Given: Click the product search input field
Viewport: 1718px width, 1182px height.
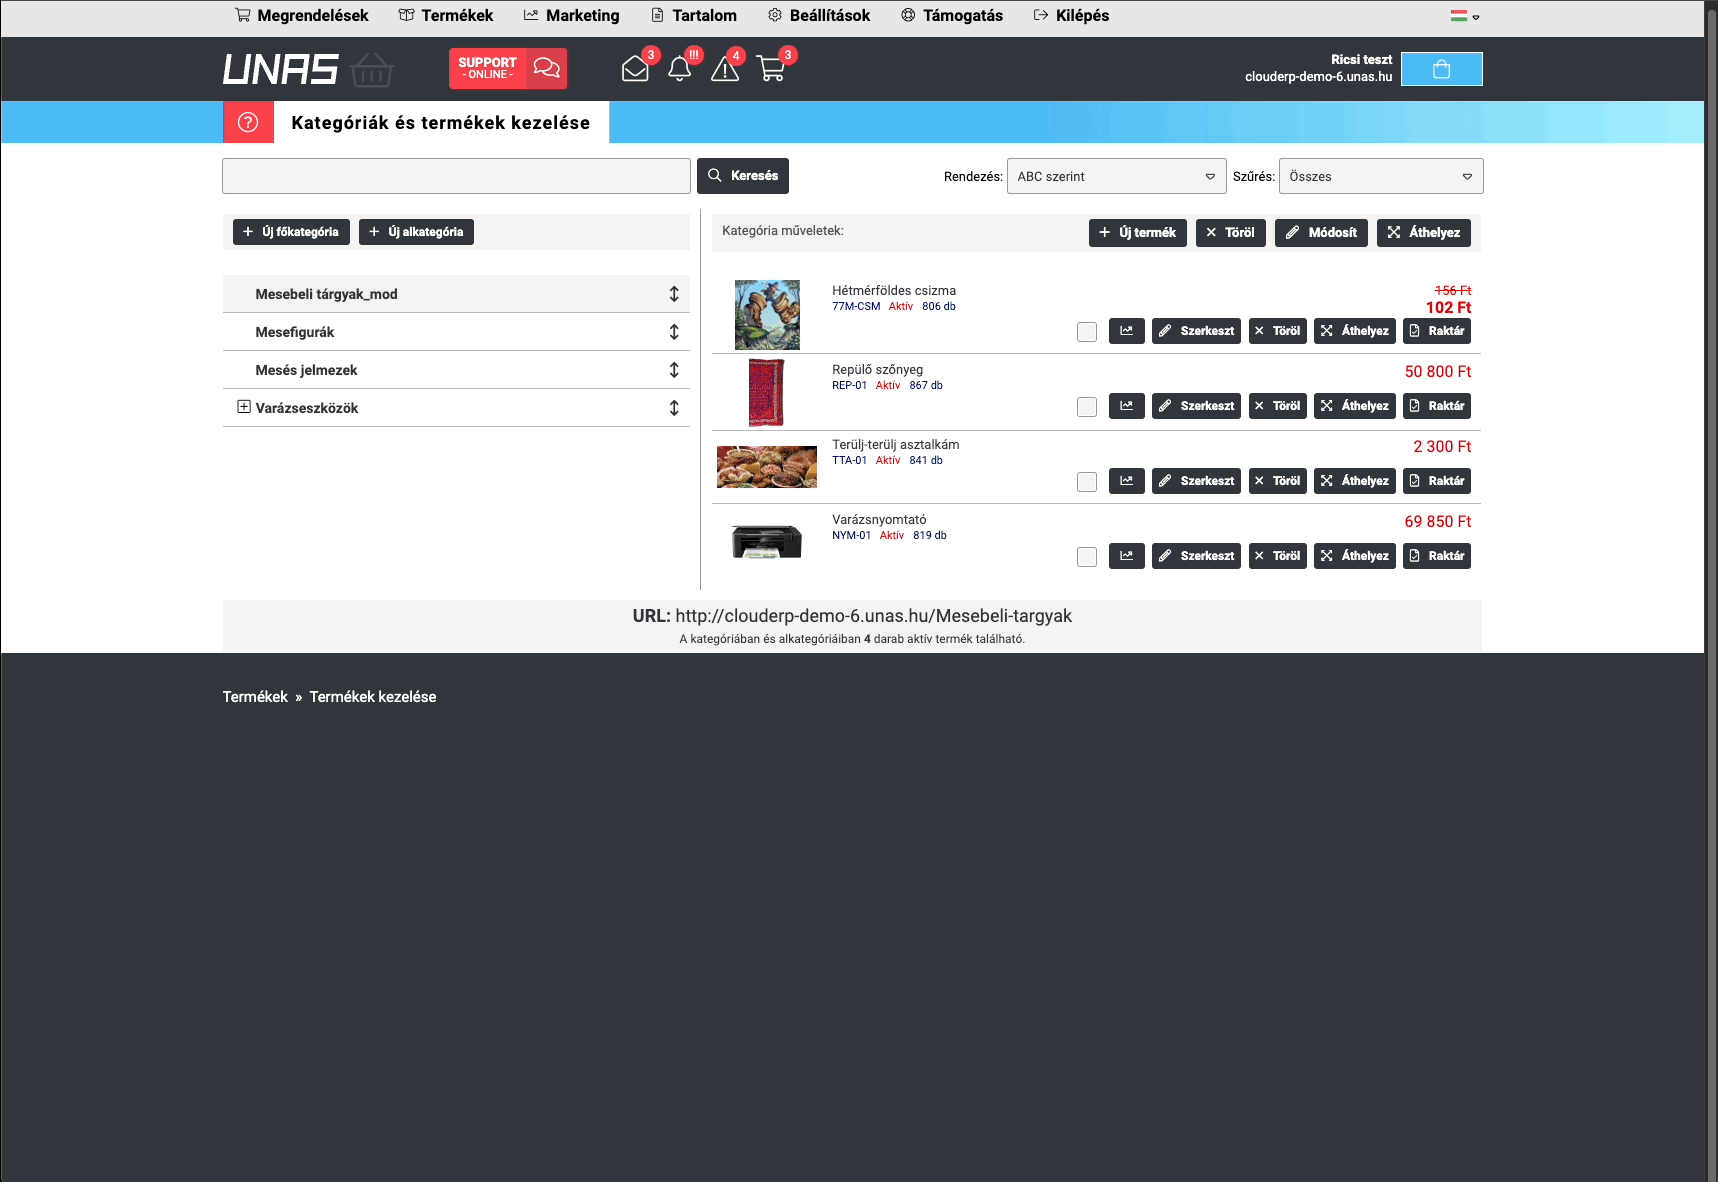Looking at the screenshot, I should pos(456,176).
